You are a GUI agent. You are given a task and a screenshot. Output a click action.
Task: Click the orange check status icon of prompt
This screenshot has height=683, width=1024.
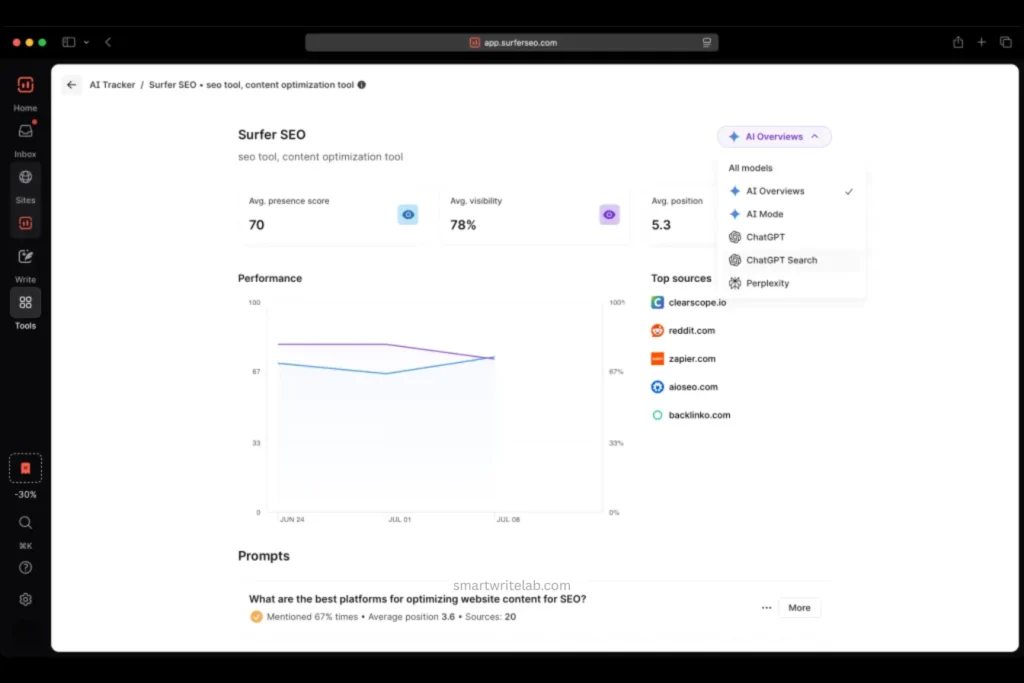click(256, 616)
